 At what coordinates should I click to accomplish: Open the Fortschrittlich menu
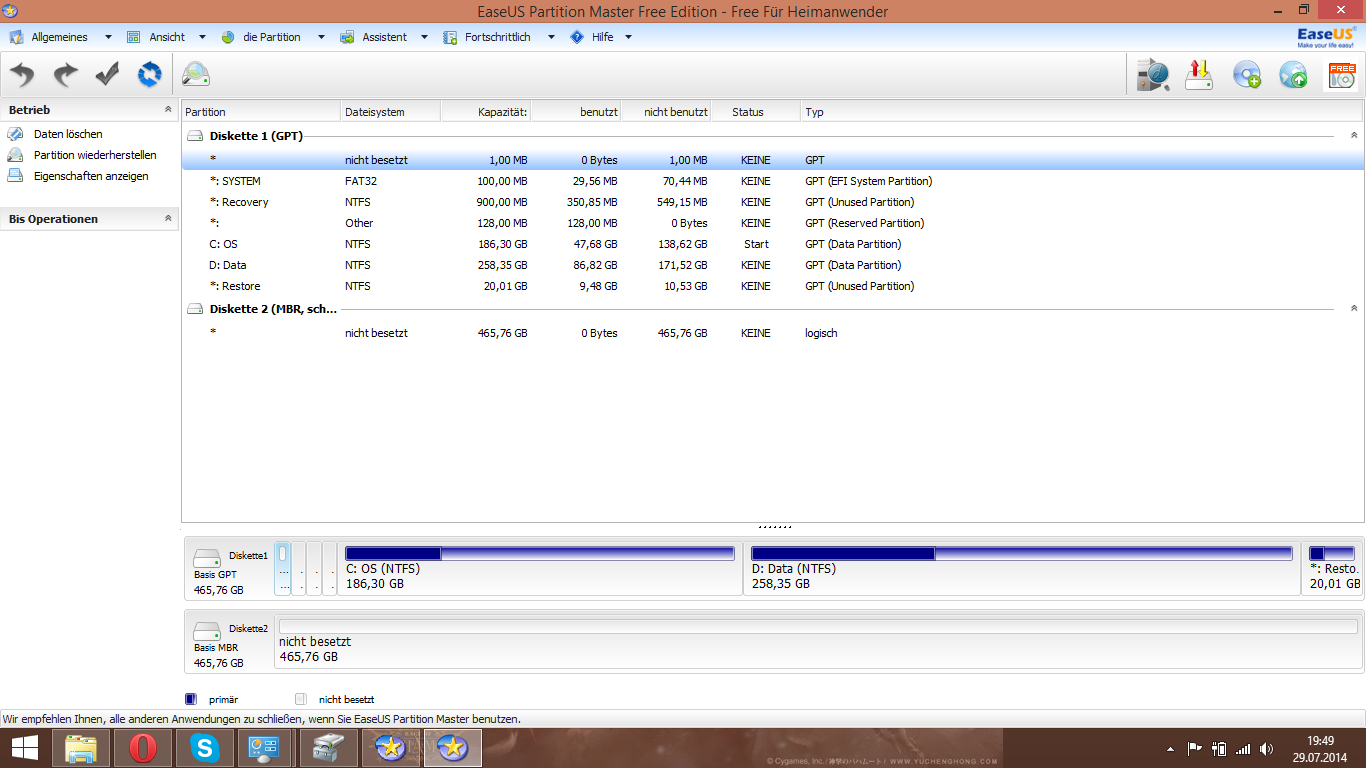point(498,37)
